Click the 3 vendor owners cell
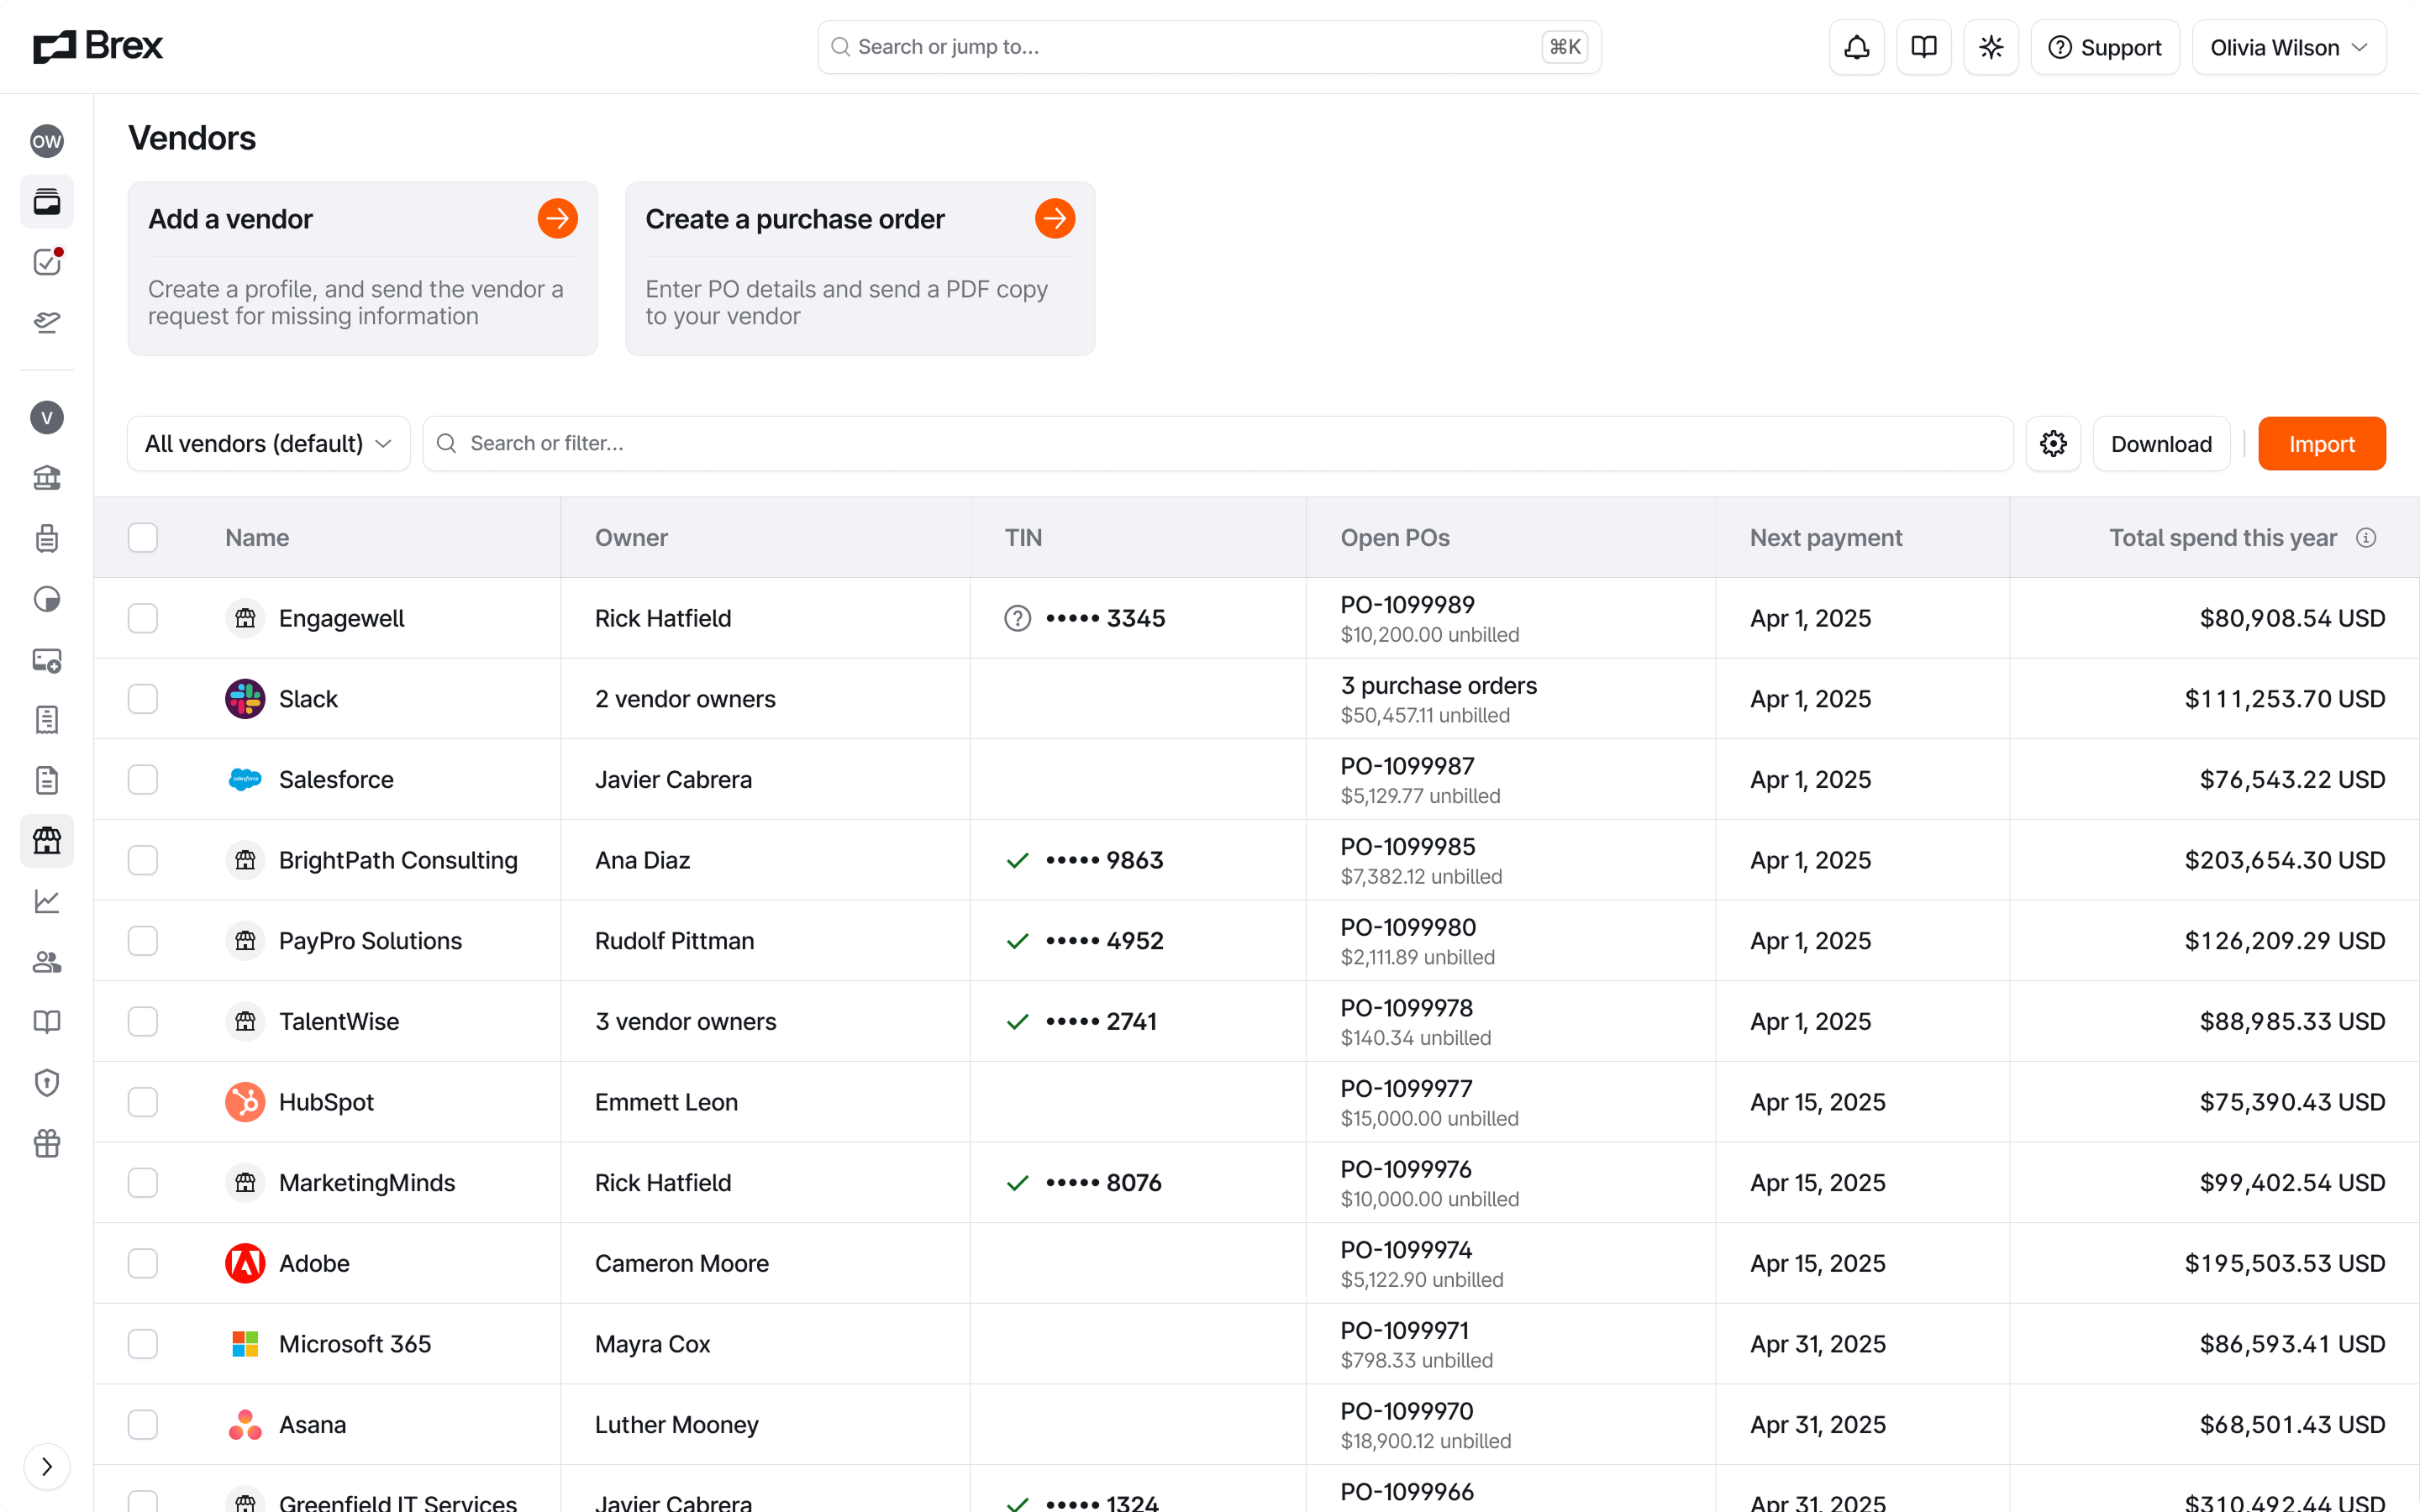2420x1512 pixels. click(x=685, y=1021)
